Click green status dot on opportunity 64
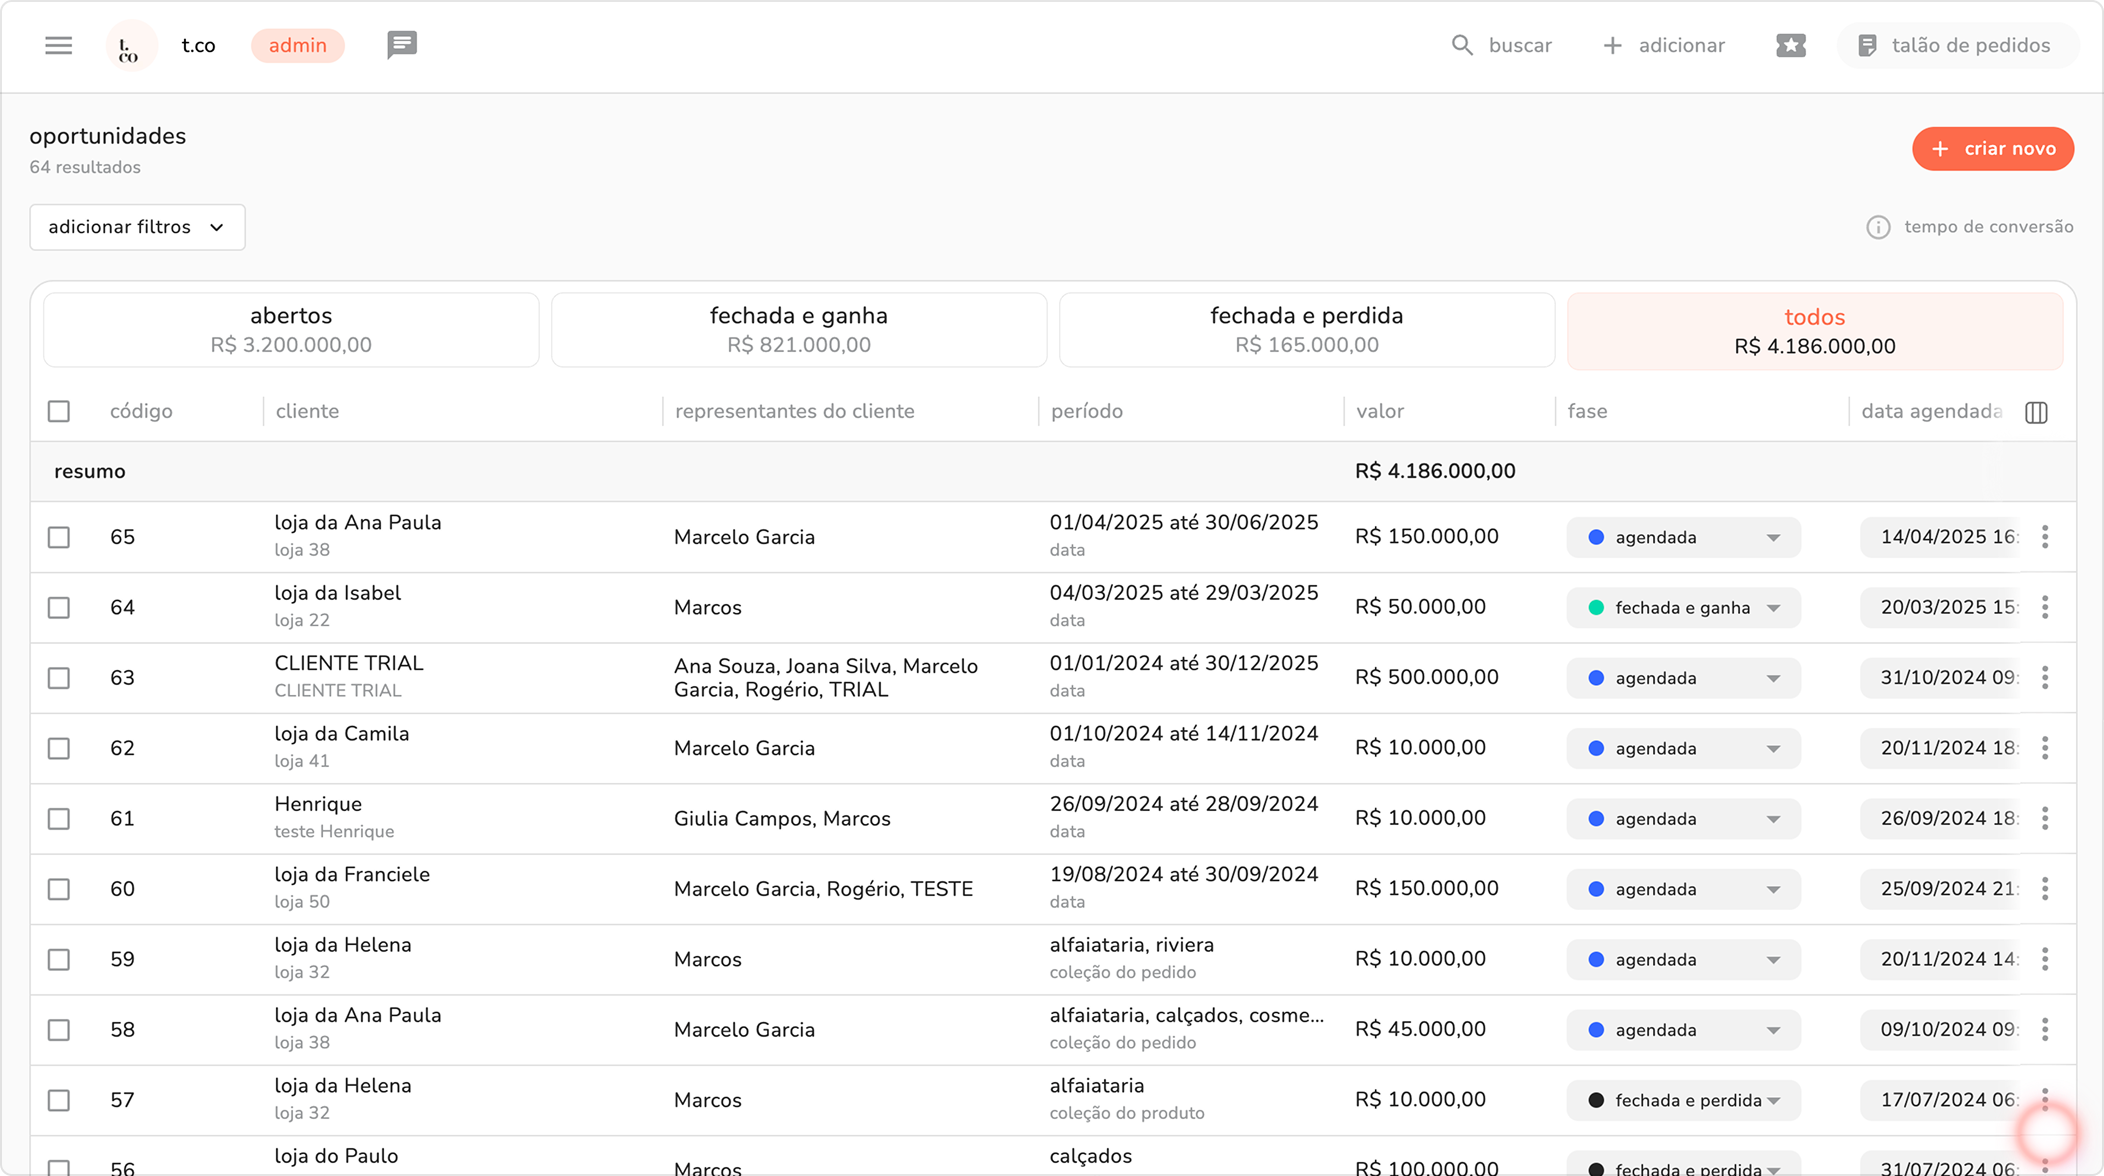2104x1176 pixels. tap(1596, 608)
